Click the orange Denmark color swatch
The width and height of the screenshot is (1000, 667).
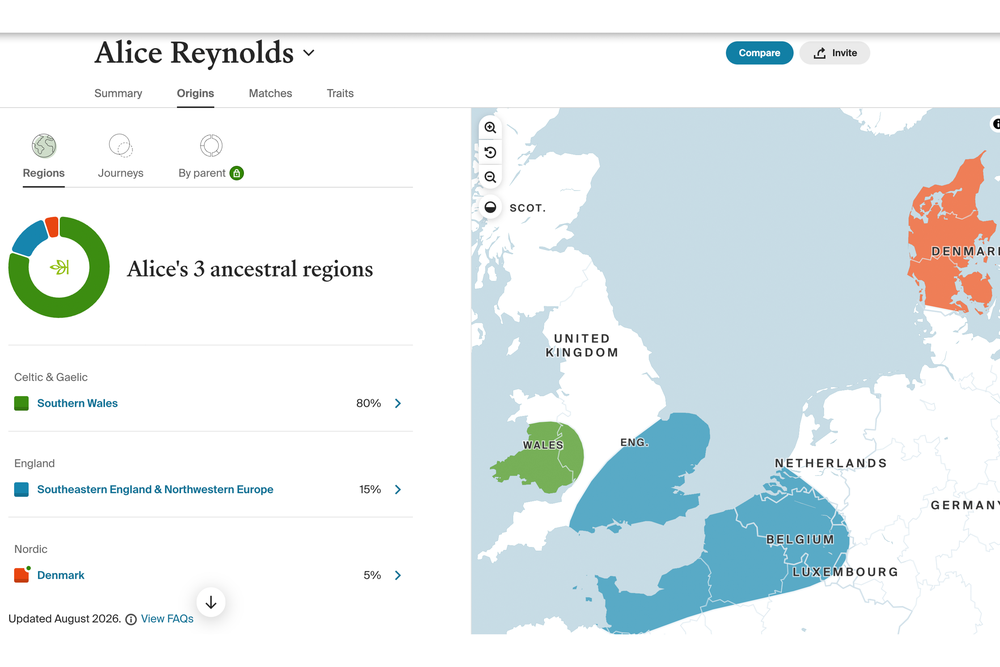pyautogui.click(x=22, y=575)
